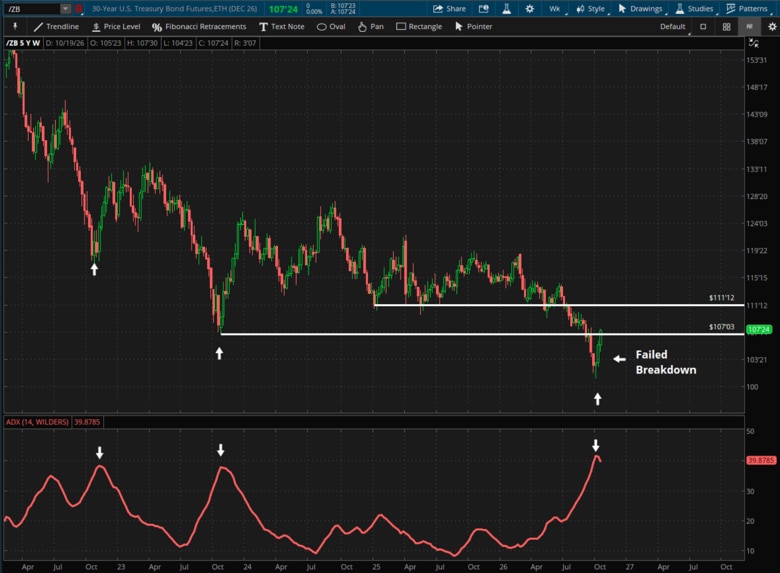The width and height of the screenshot is (780, 573).
Task: Click the green 107'24 last price in header
Action: [x=283, y=9]
